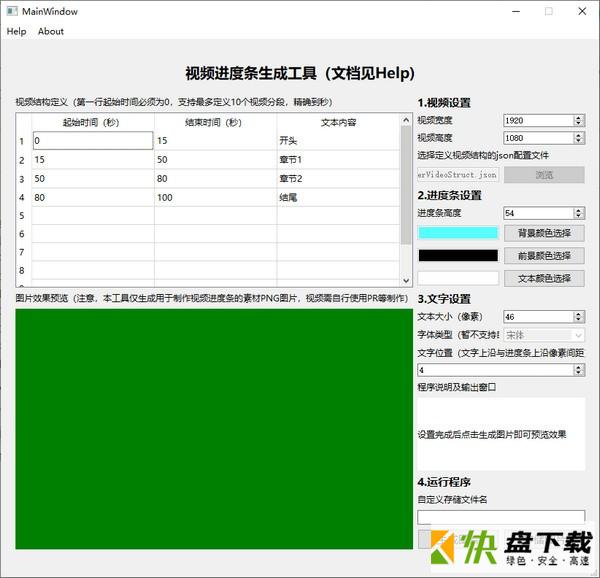Click table scrollbar down arrow
Image resolution: width=600 pixels, height=578 pixels.
(406, 280)
